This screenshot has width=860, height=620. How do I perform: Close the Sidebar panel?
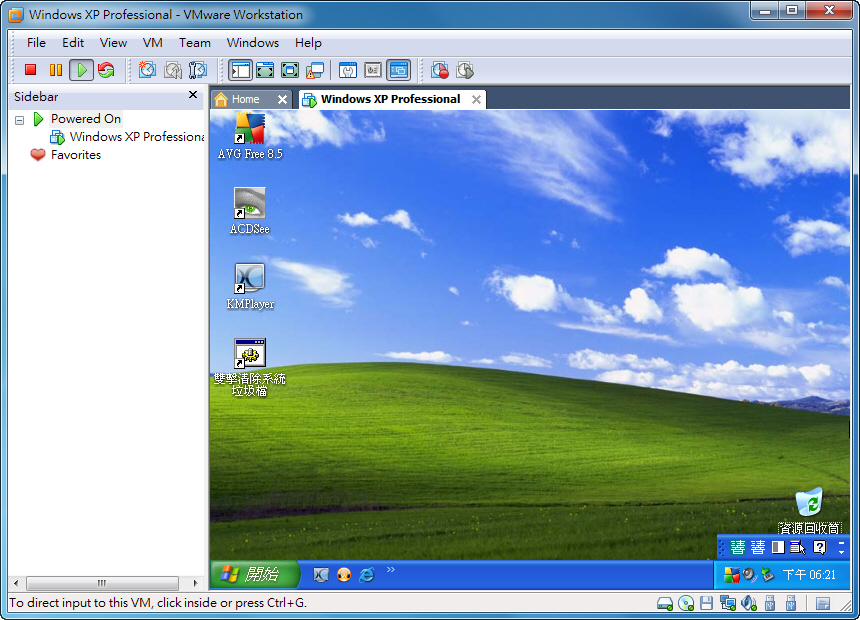pyautogui.click(x=193, y=94)
